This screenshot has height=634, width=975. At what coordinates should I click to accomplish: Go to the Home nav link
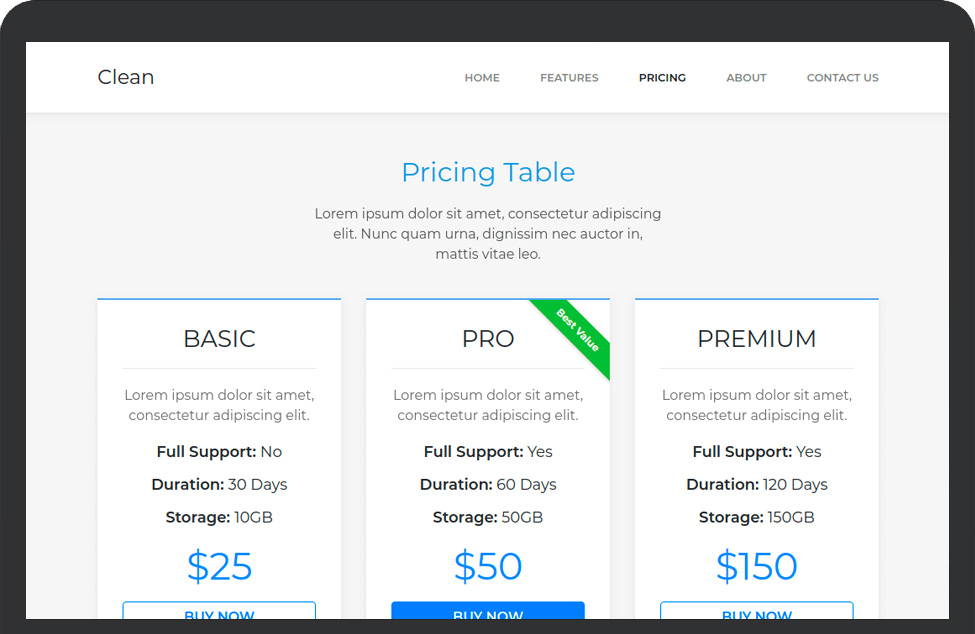tap(482, 78)
